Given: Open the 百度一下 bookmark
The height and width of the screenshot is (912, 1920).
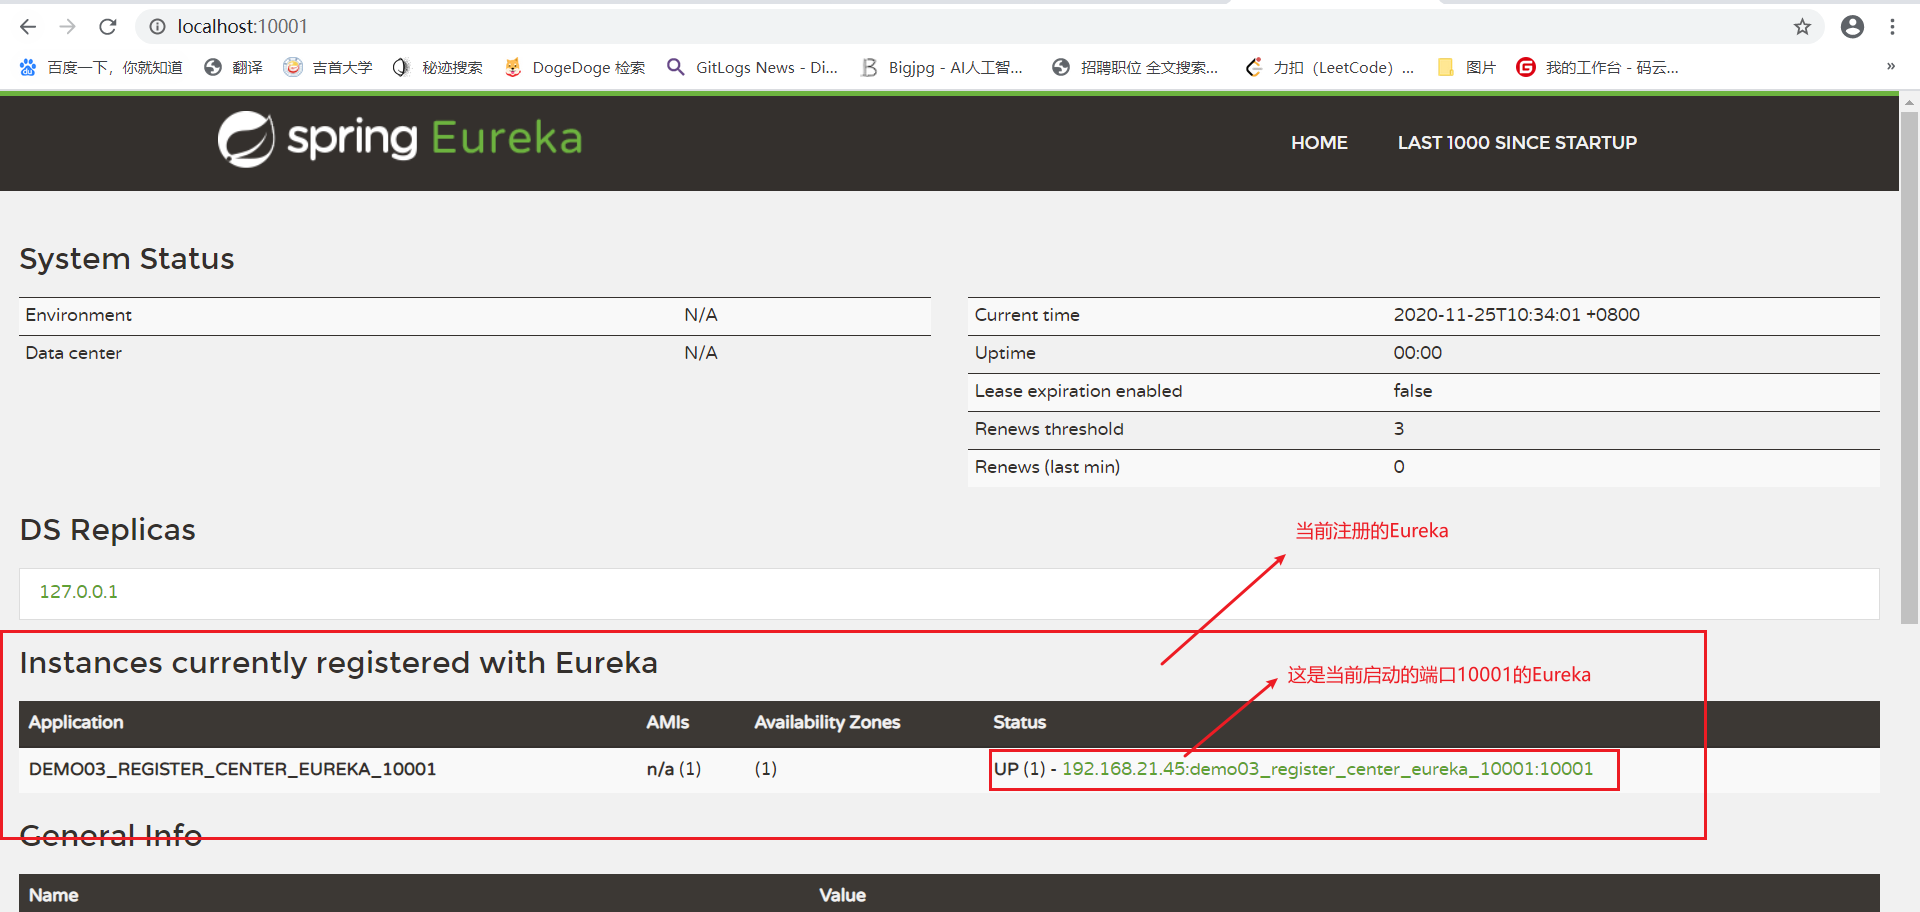Looking at the screenshot, I should (101, 67).
